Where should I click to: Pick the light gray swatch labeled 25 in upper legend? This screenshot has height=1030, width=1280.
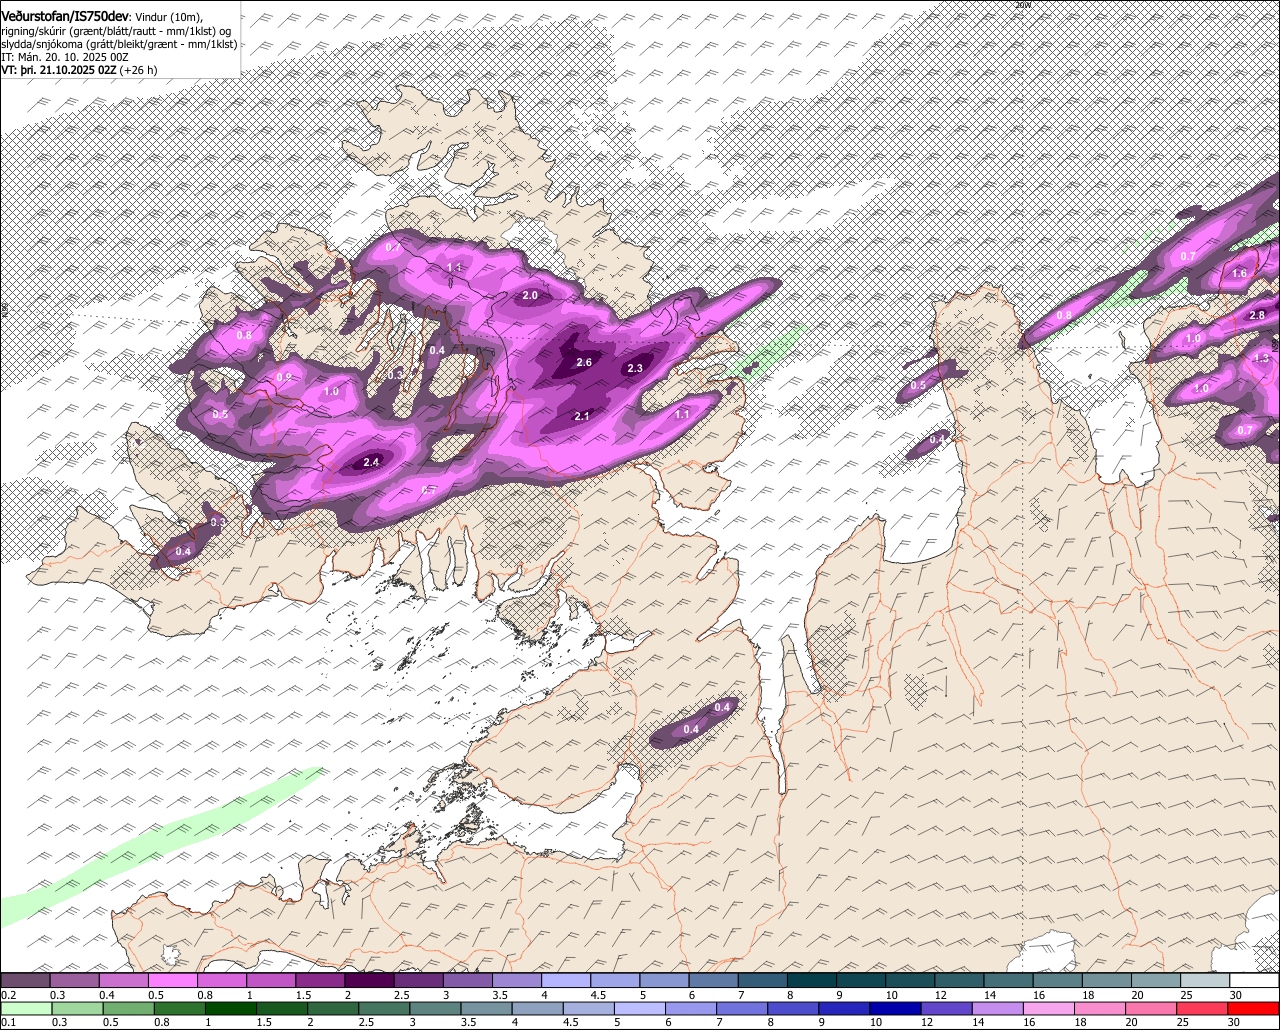1206,980
